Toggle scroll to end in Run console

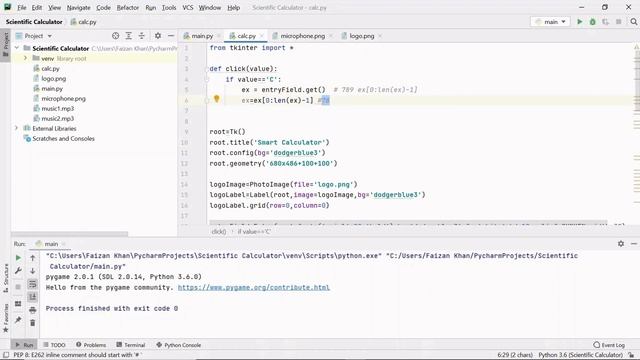point(33,297)
